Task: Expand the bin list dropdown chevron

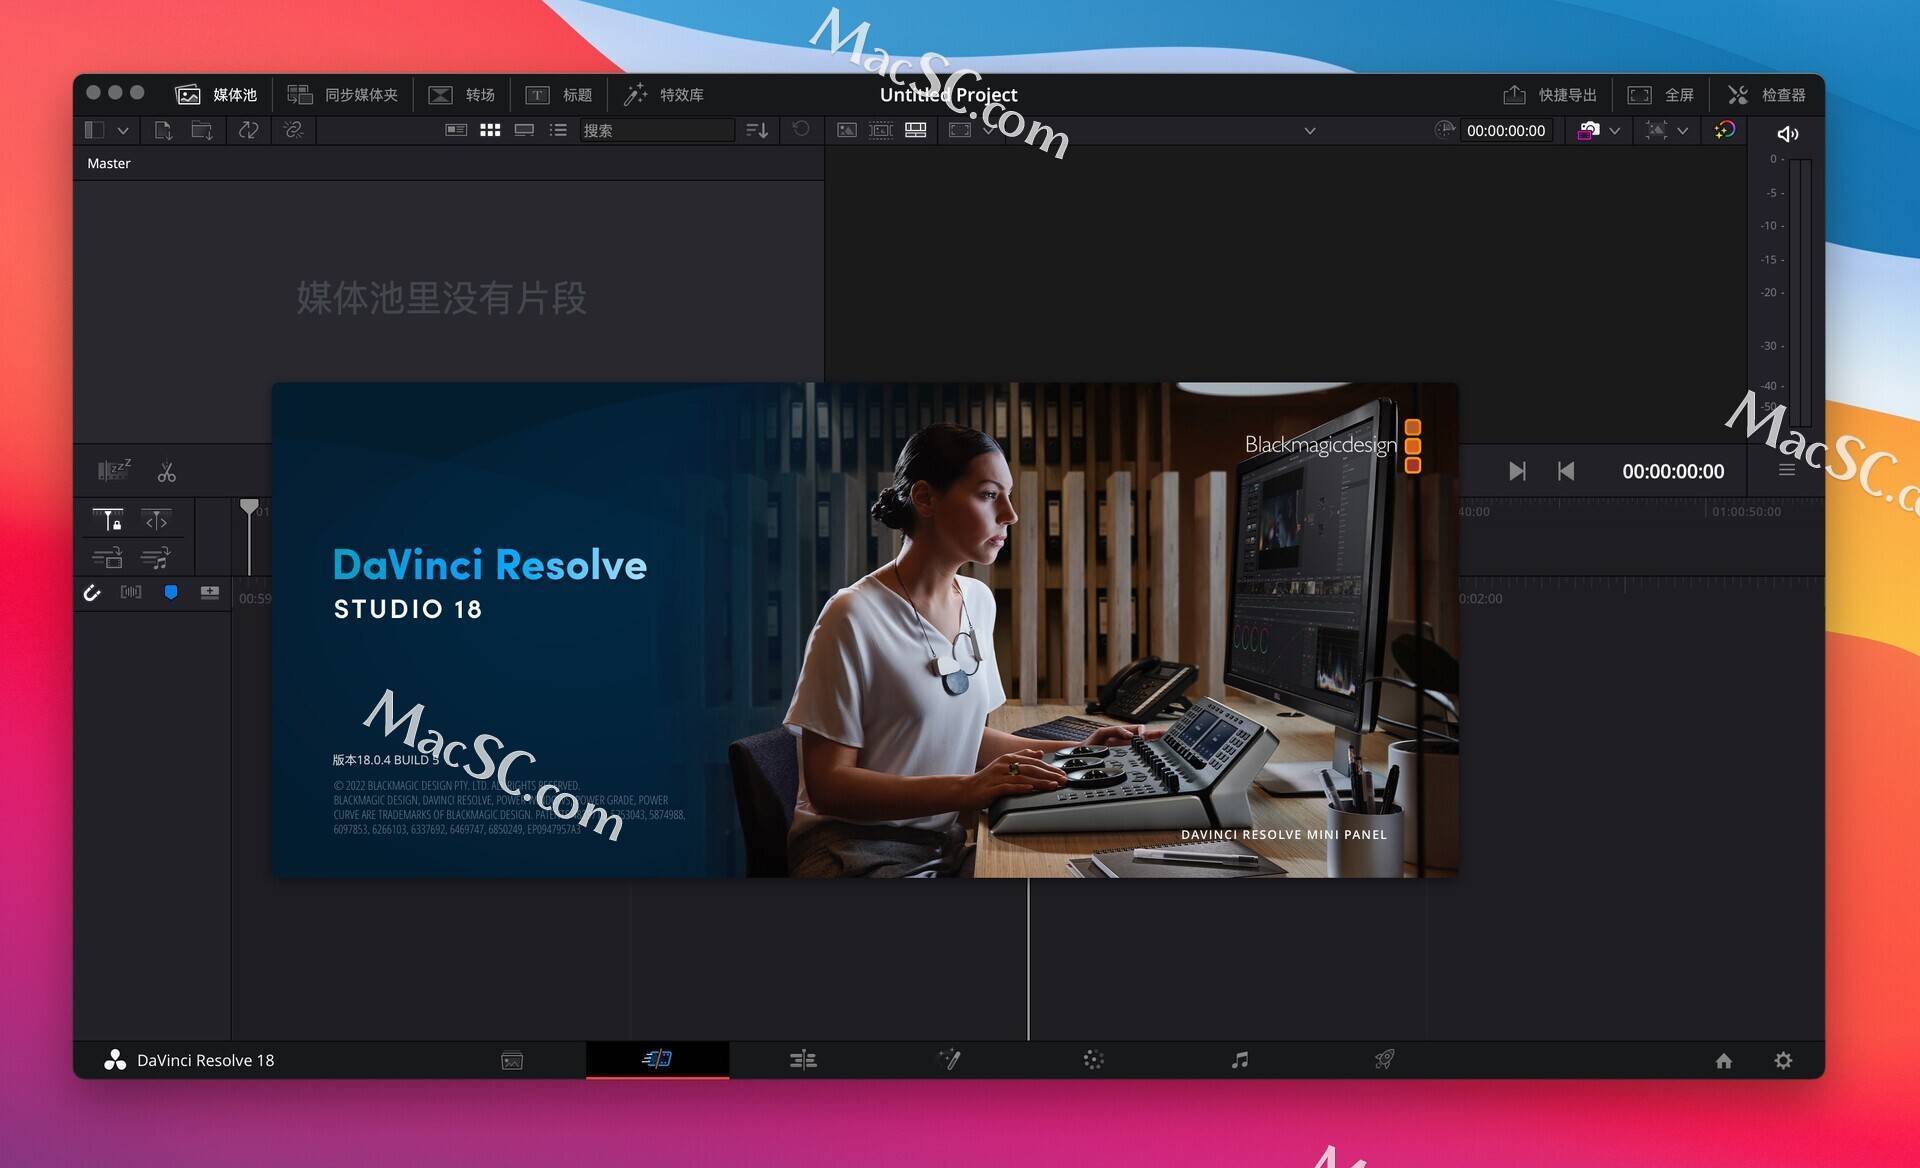Action: click(123, 131)
